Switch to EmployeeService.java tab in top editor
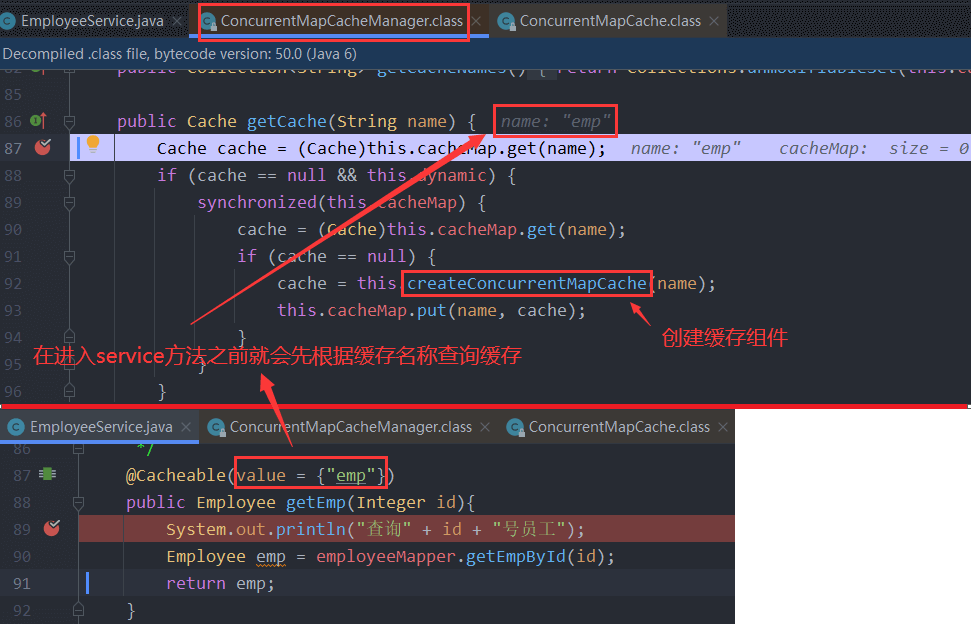 point(92,21)
